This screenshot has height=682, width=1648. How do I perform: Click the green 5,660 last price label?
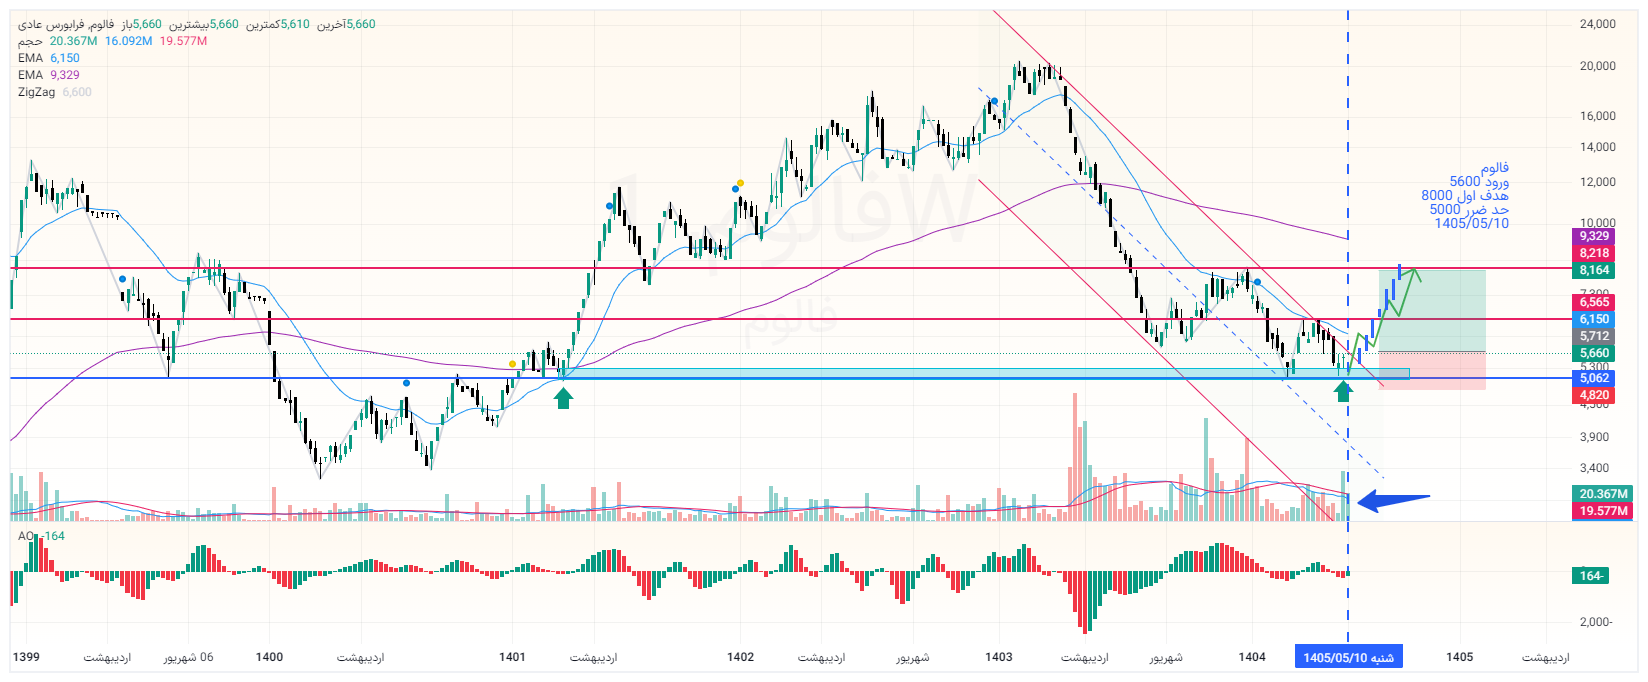1594,353
